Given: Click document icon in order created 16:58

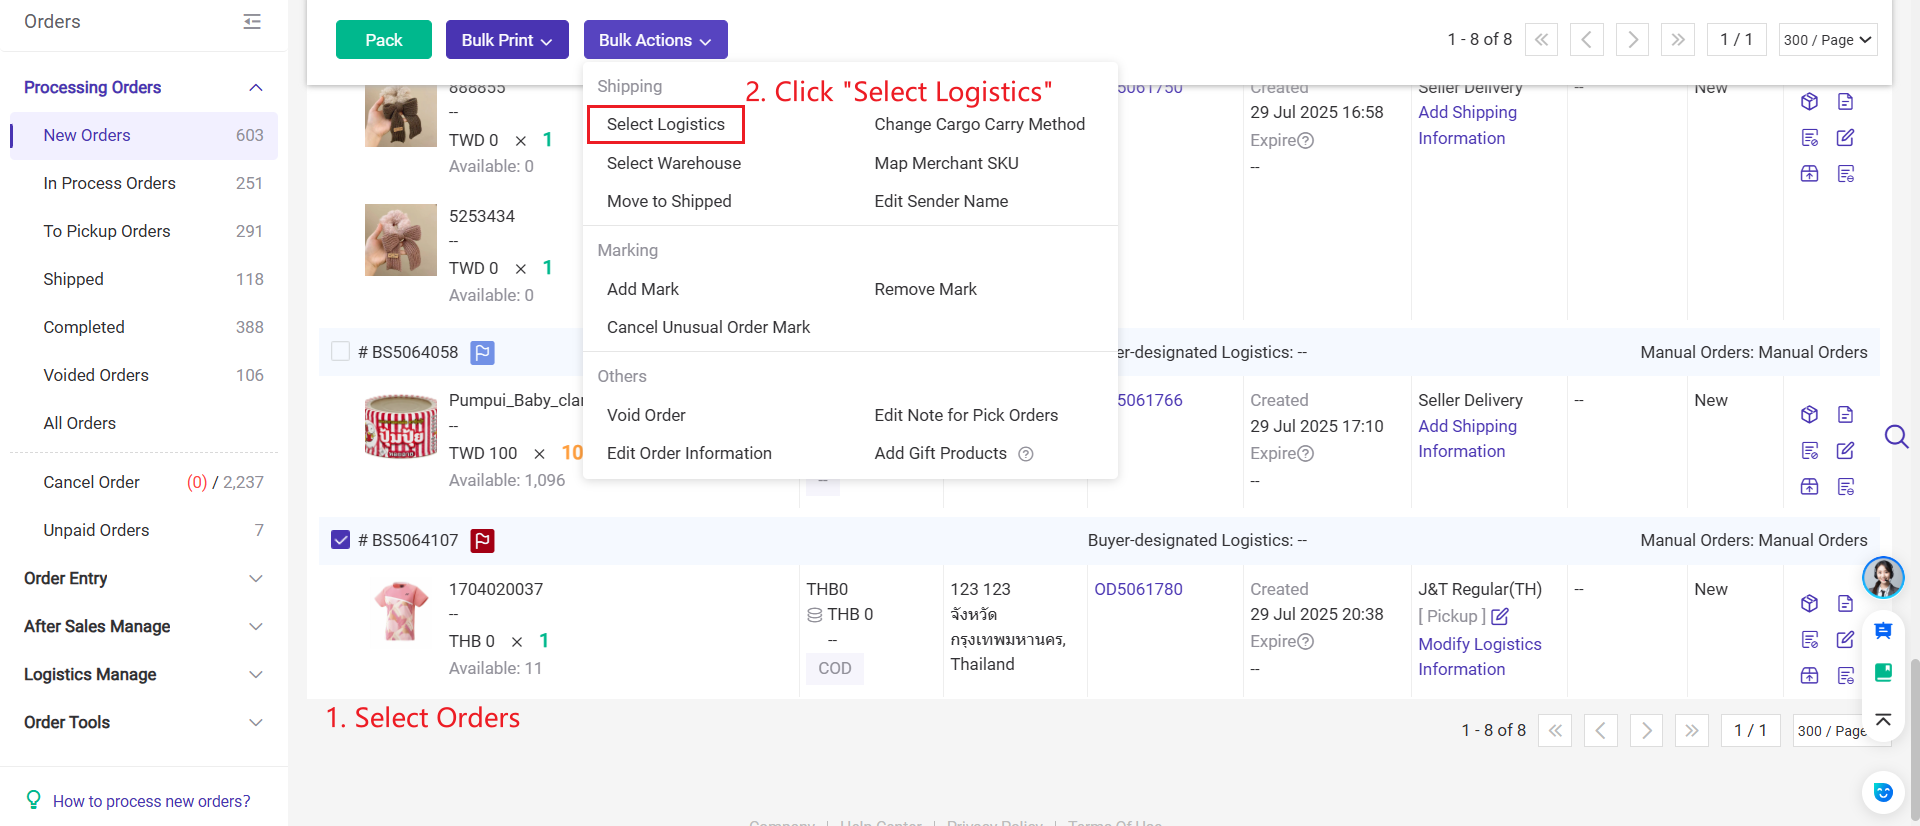Looking at the screenshot, I should 1846,101.
